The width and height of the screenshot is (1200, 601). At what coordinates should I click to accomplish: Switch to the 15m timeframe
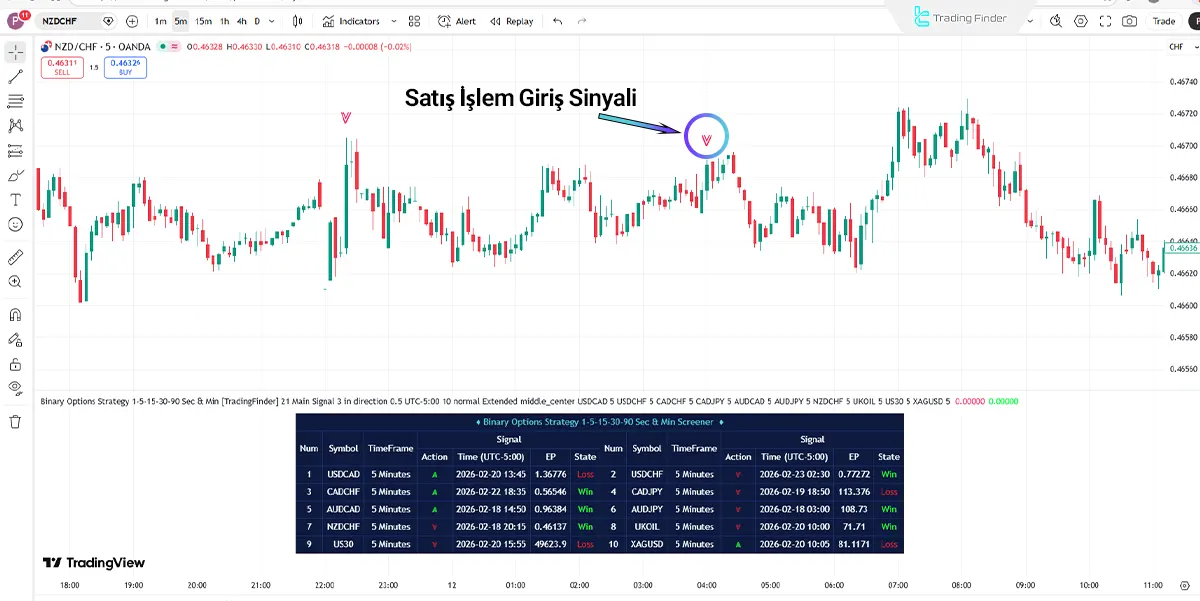tap(203, 20)
